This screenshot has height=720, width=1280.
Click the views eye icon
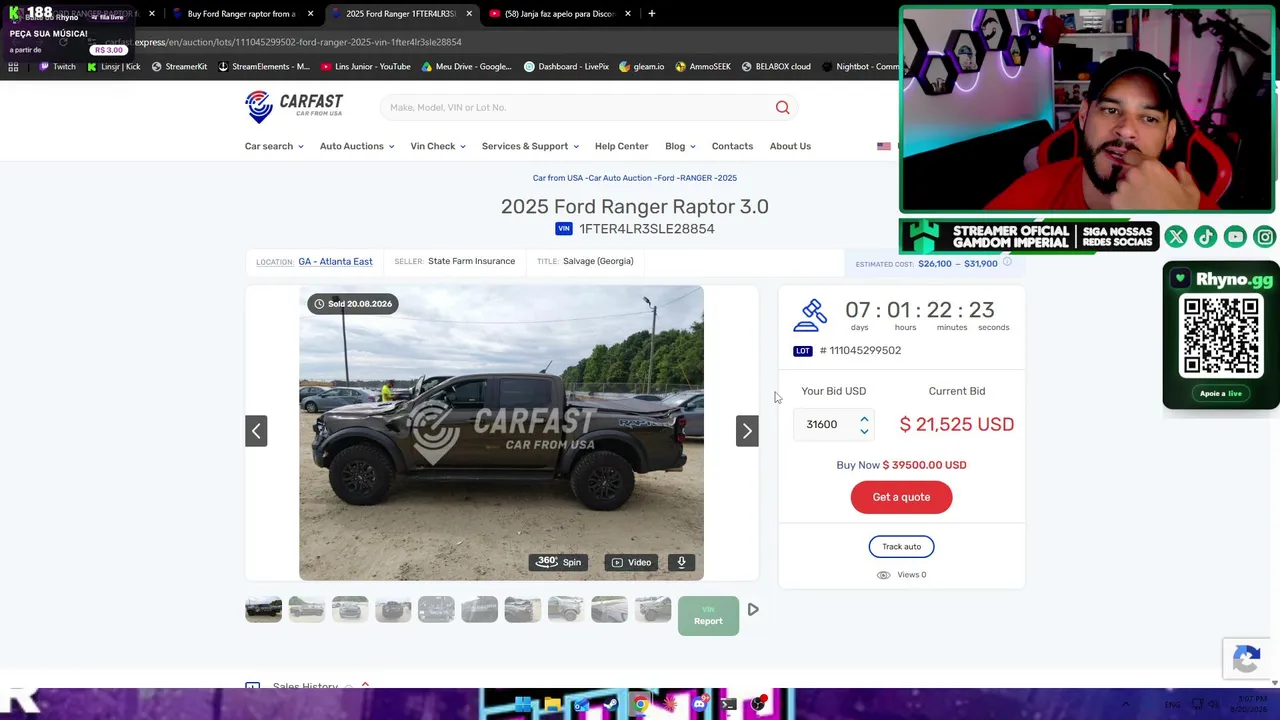(883, 575)
